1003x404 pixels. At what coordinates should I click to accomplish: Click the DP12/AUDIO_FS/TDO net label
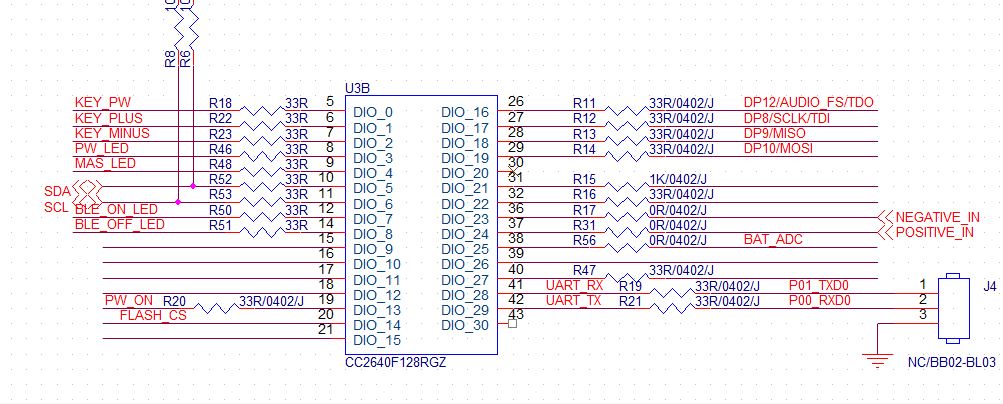(x=809, y=102)
